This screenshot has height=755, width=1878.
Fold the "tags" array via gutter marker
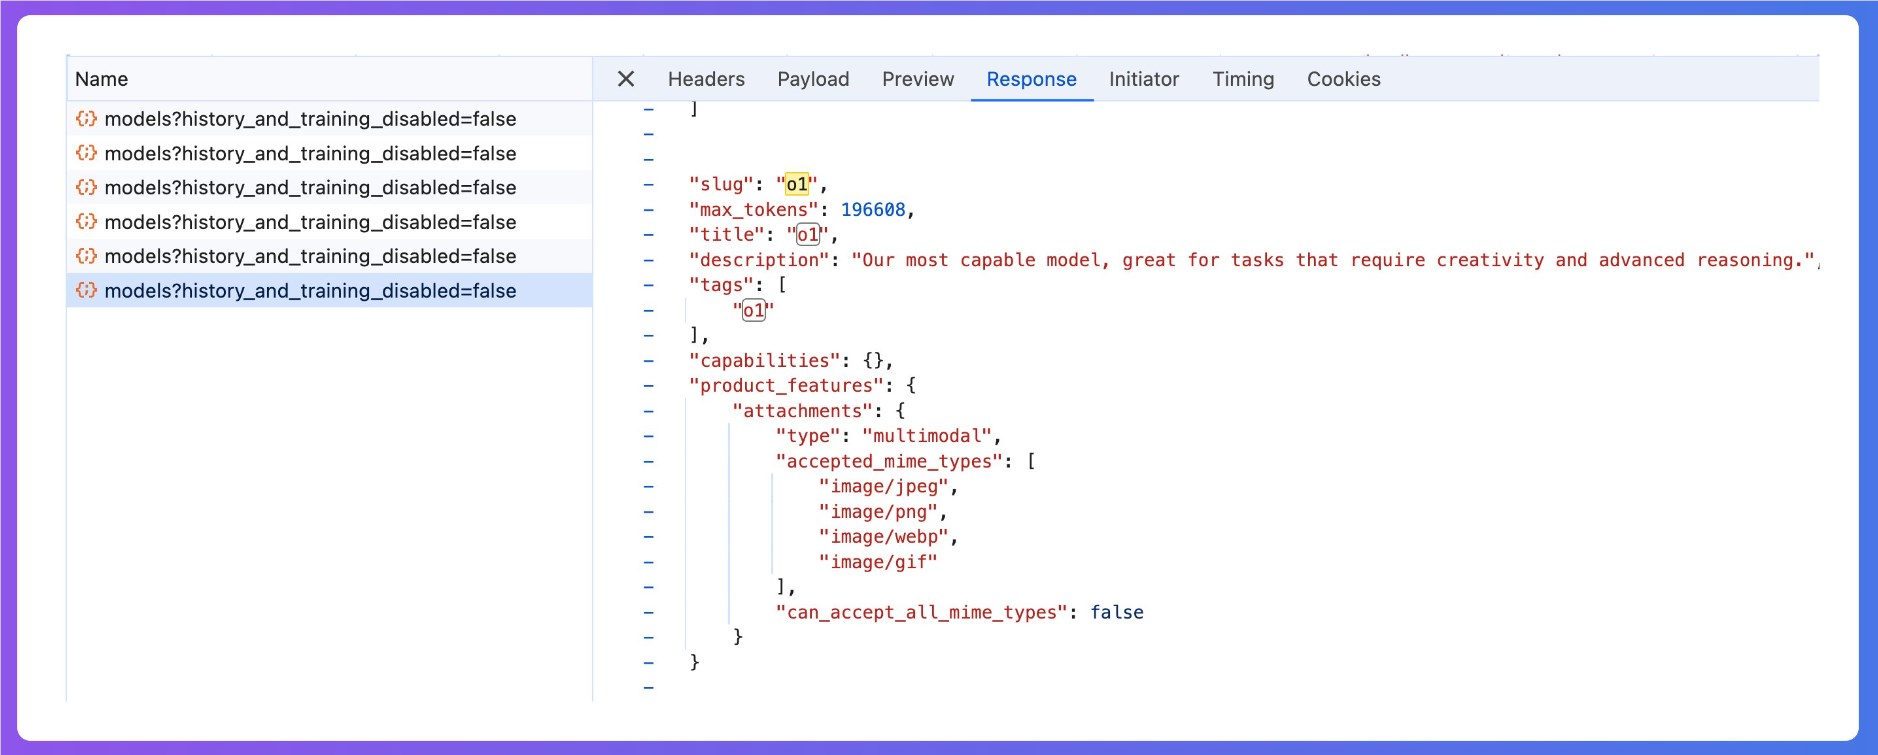[649, 285]
